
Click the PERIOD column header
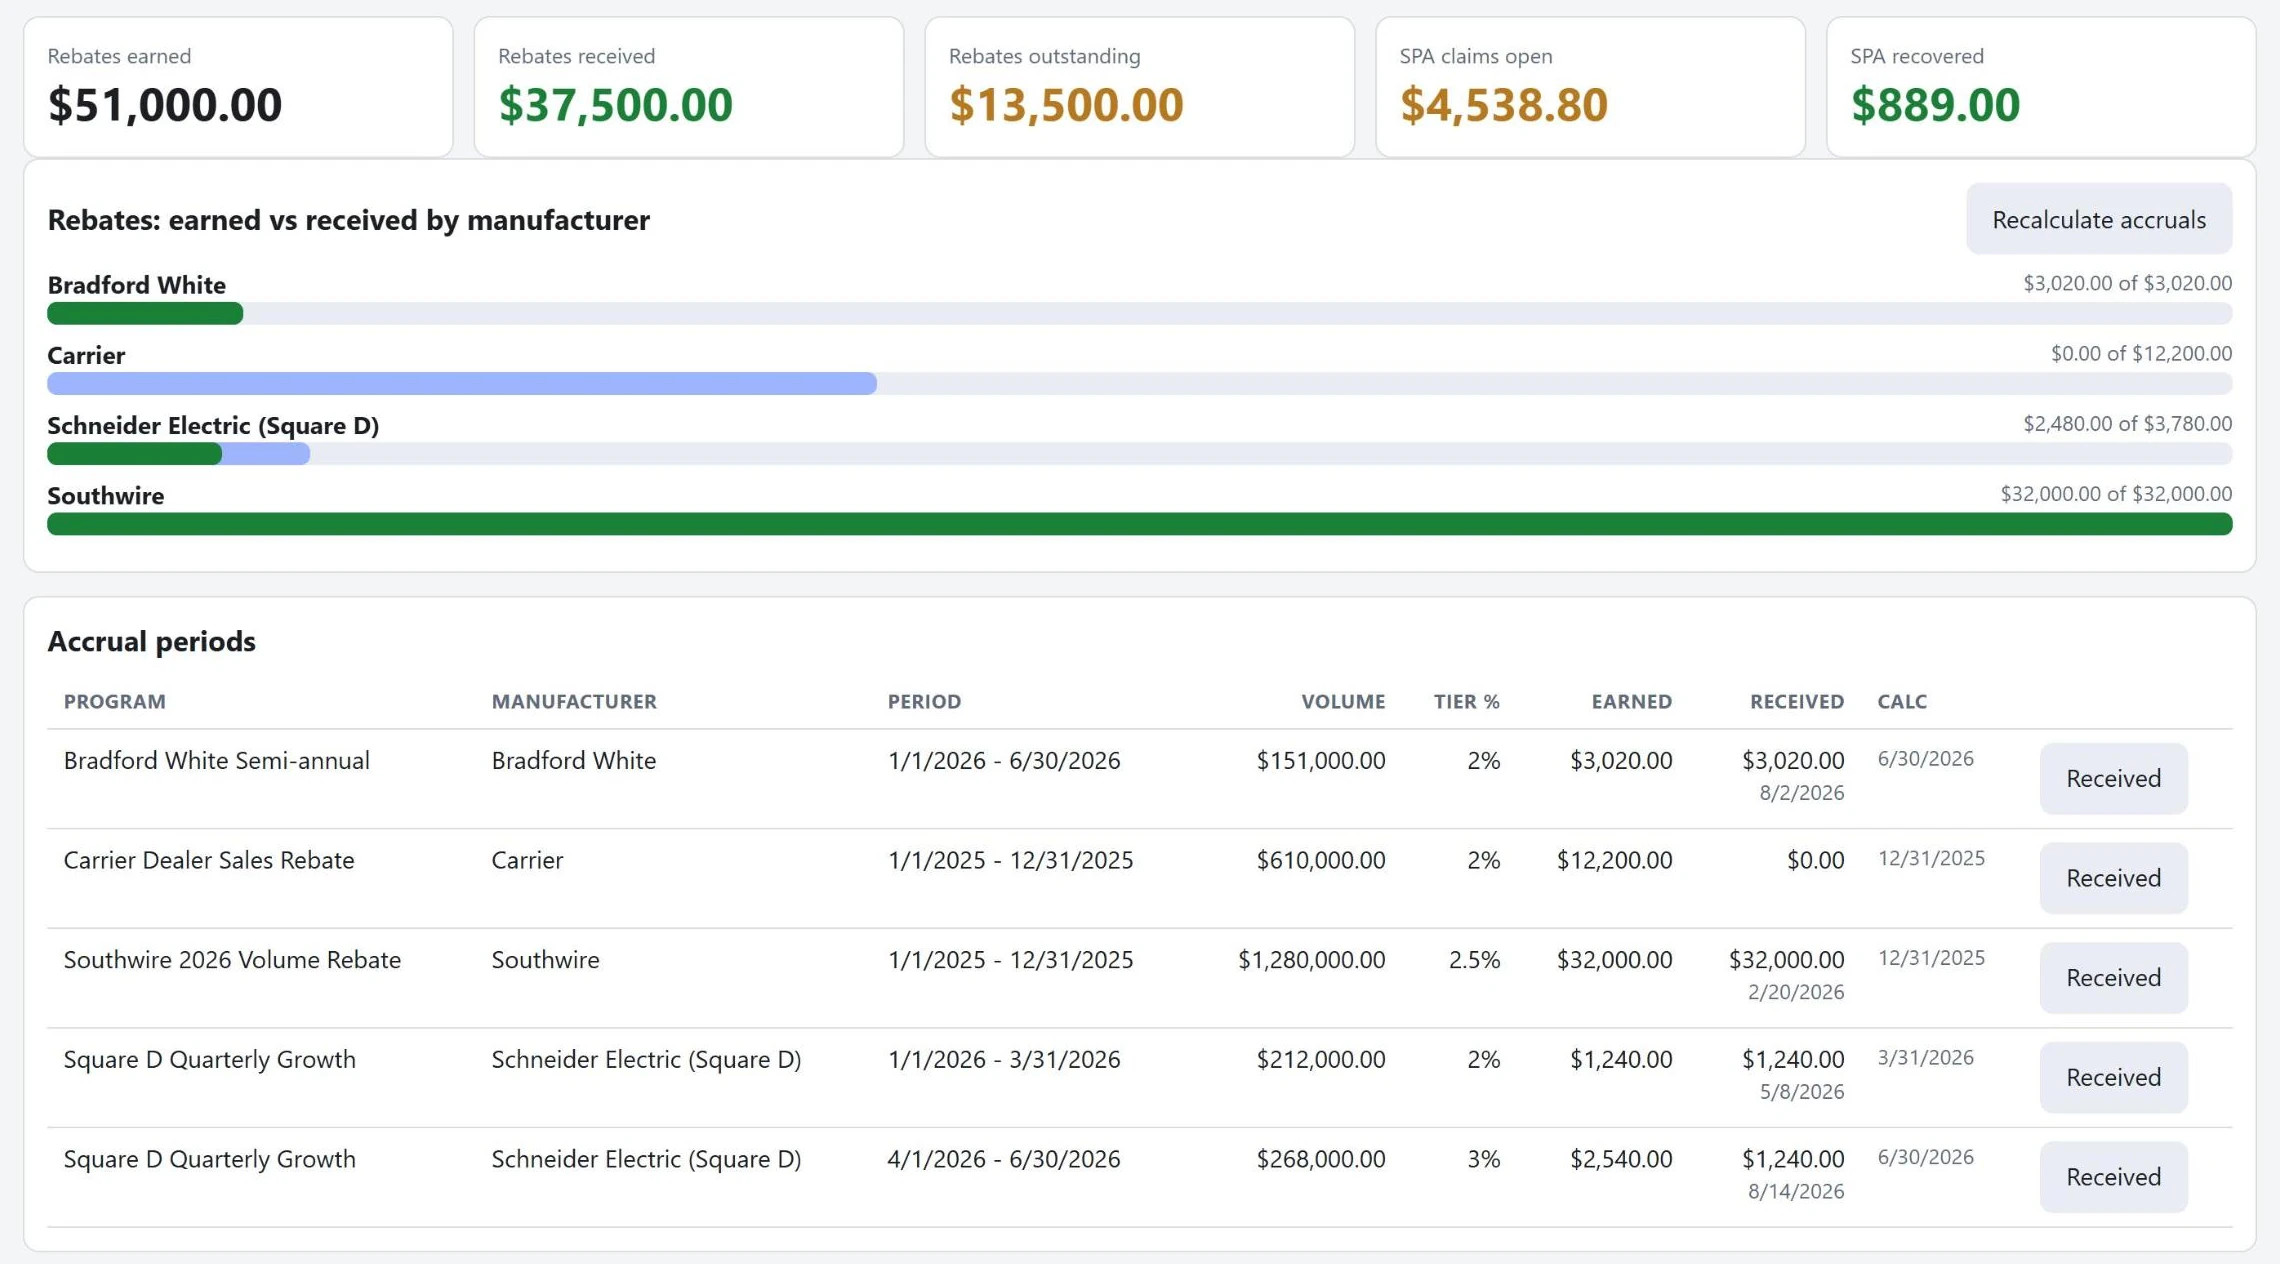pos(924,702)
